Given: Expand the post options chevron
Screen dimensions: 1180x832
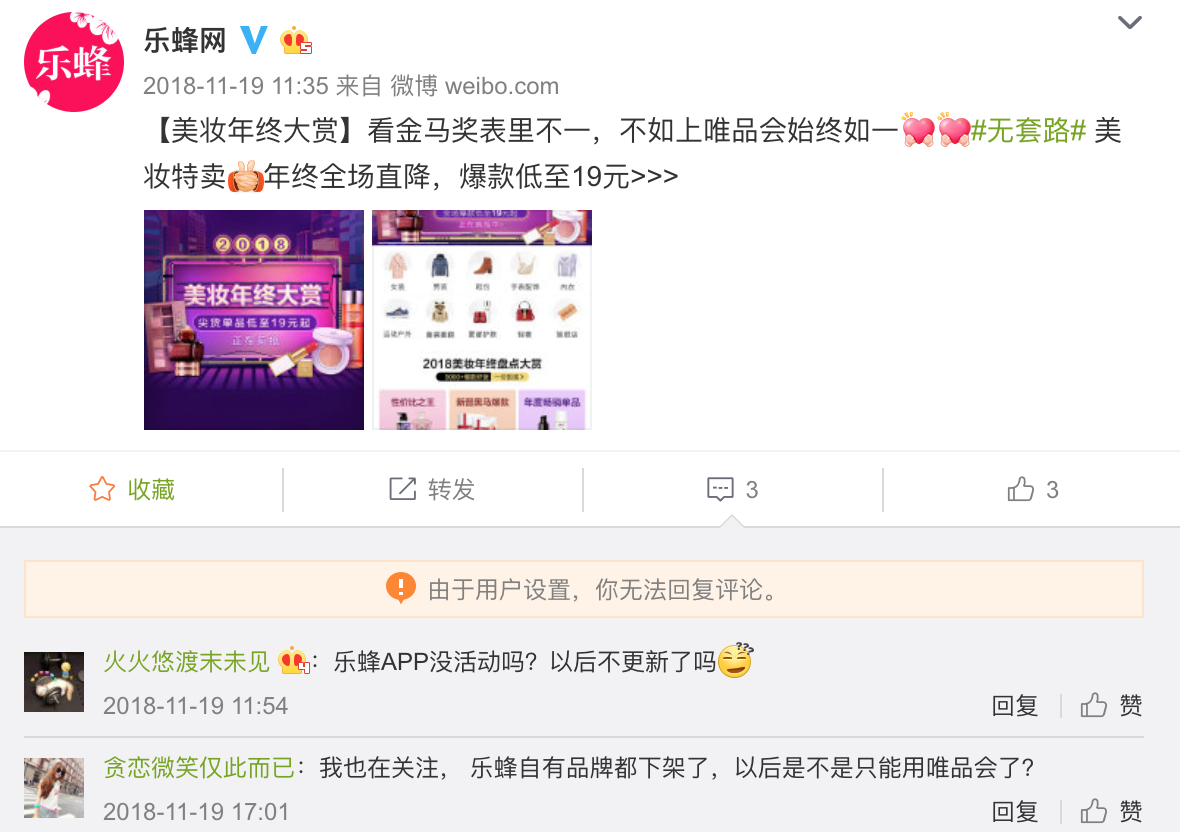Looking at the screenshot, I should pyautogui.click(x=1130, y=23).
